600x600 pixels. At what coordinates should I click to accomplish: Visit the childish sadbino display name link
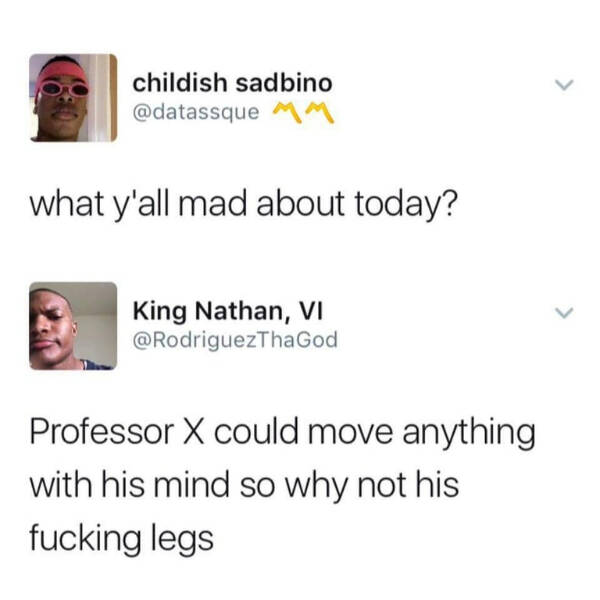[232, 83]
